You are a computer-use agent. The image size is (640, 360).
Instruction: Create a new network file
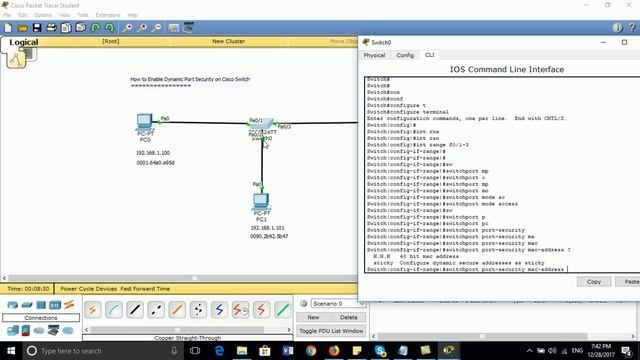tap(8, 28)
